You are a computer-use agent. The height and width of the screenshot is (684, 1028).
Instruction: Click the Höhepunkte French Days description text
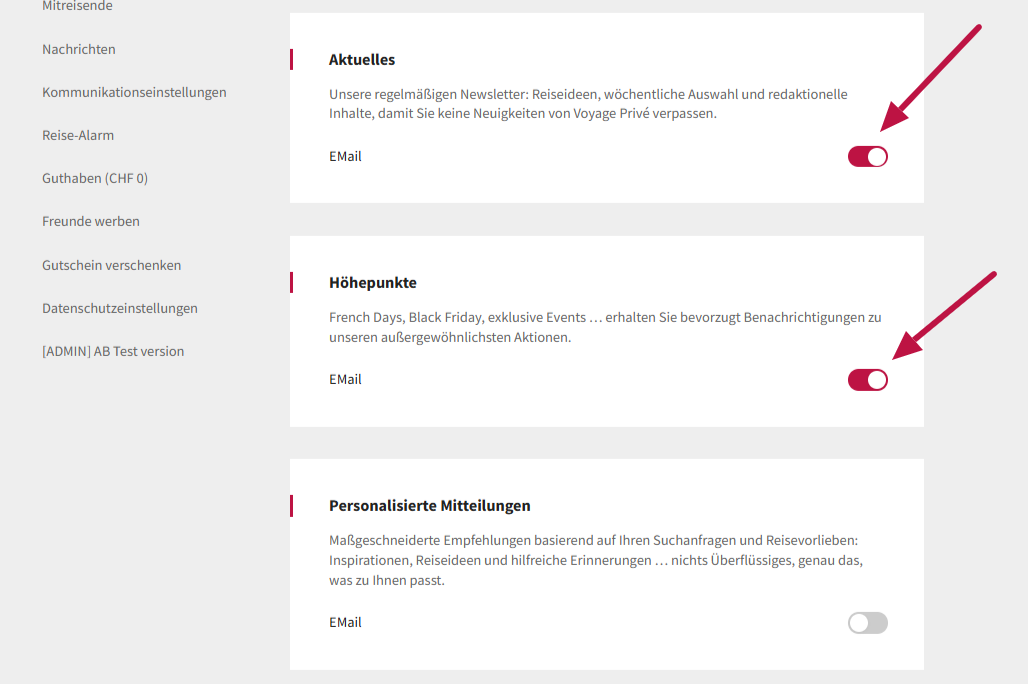(605, 327)
